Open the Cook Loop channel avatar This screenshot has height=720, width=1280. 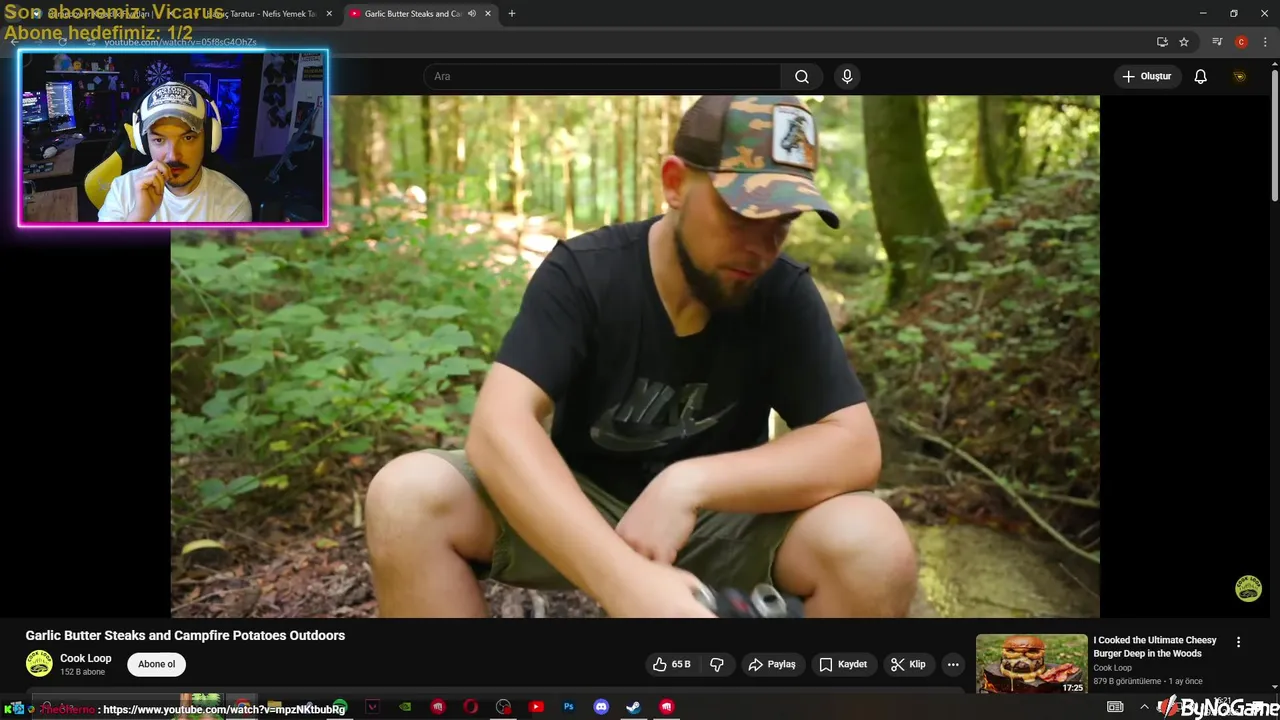(x=39, y=664)
